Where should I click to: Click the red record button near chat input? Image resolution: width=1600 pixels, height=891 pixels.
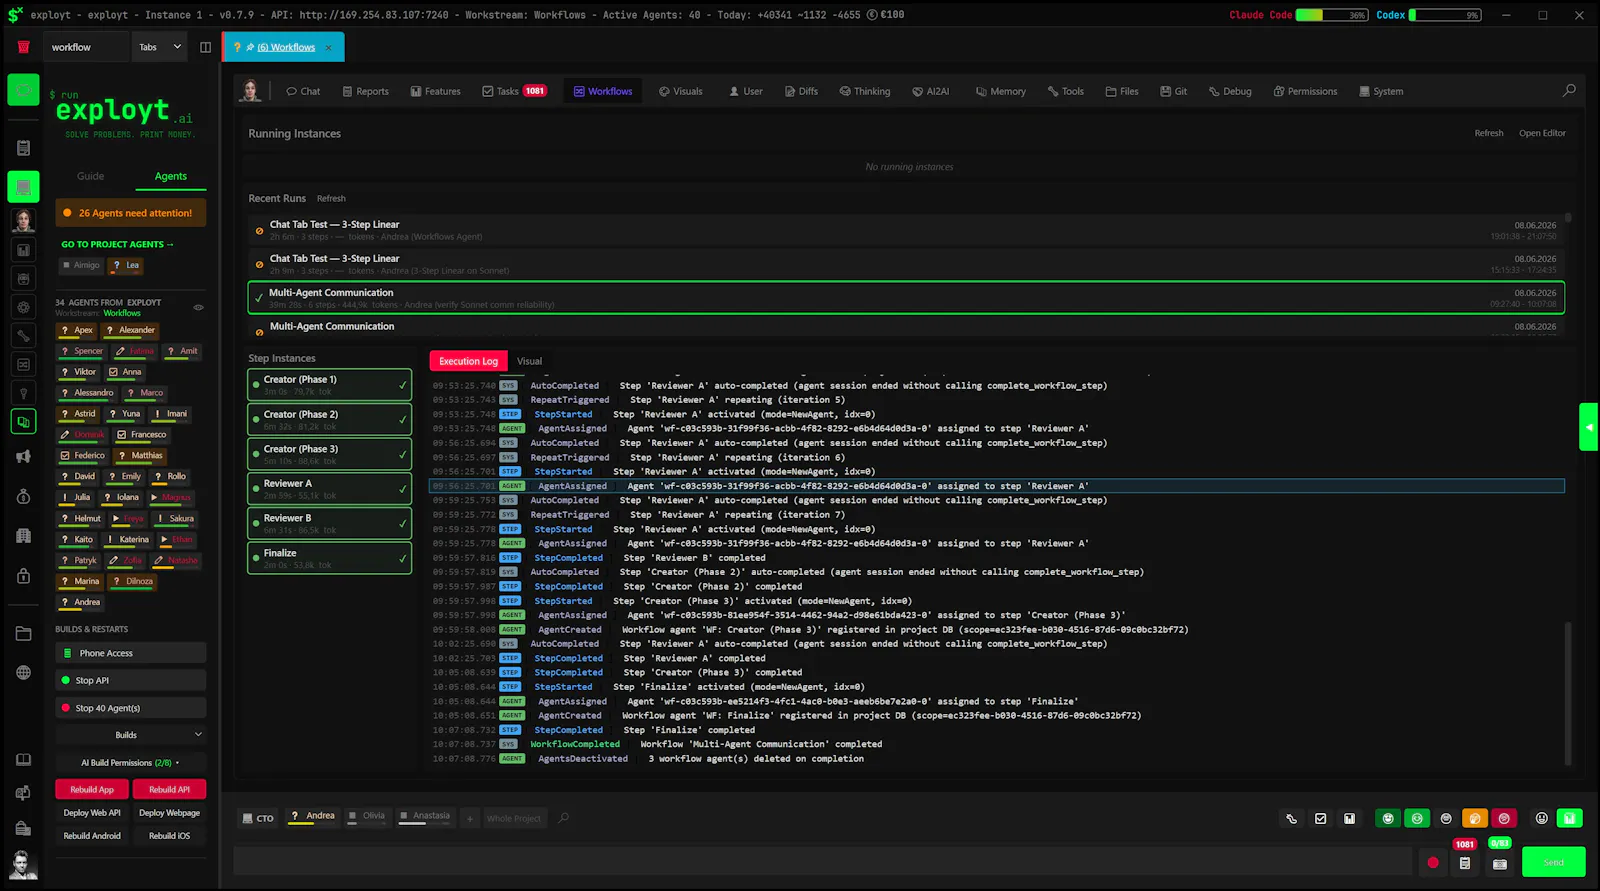(x=1433, y=862)
